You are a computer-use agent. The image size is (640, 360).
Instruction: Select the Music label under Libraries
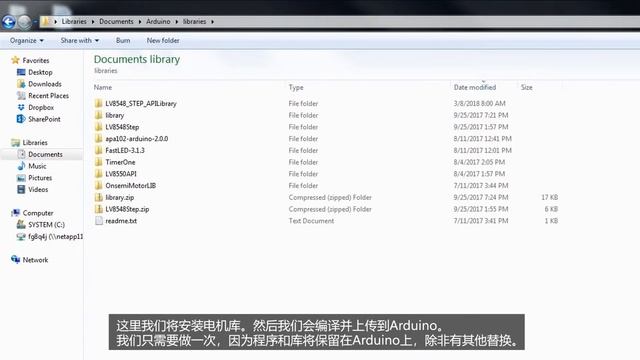[37, 166]
